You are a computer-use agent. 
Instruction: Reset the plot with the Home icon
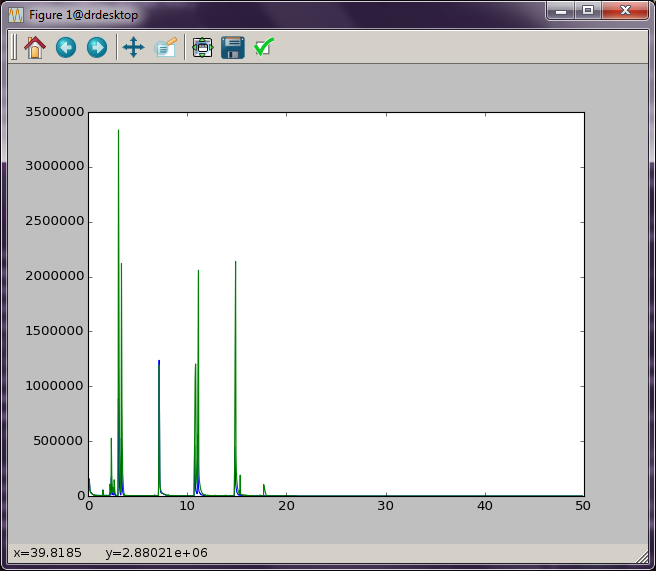click(x=35, y=47)
